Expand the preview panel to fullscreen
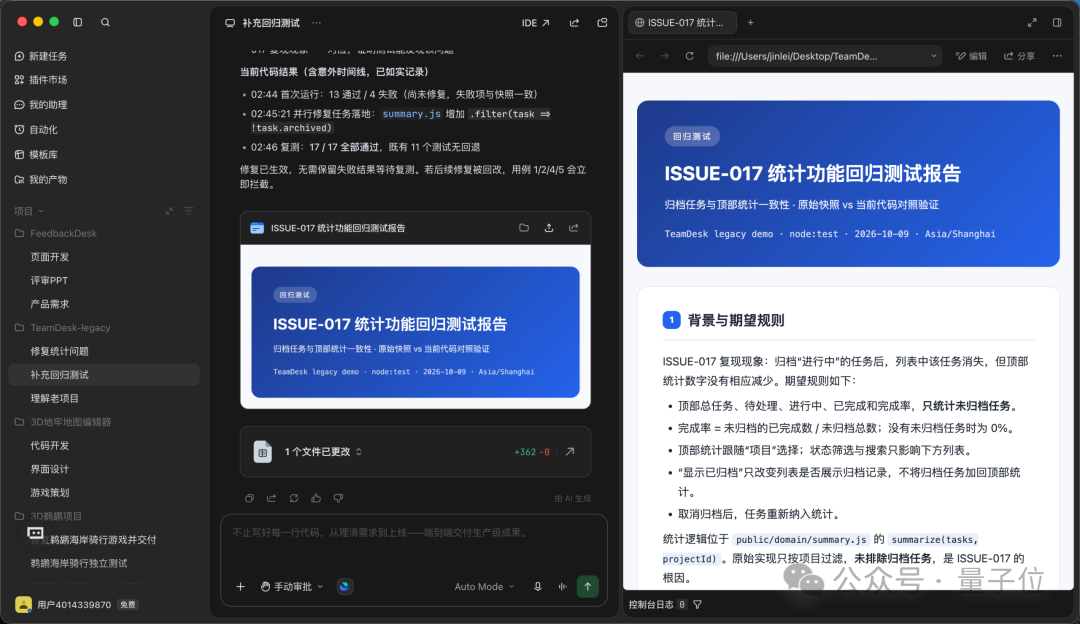The image size is (1080, 624). 1032,23
